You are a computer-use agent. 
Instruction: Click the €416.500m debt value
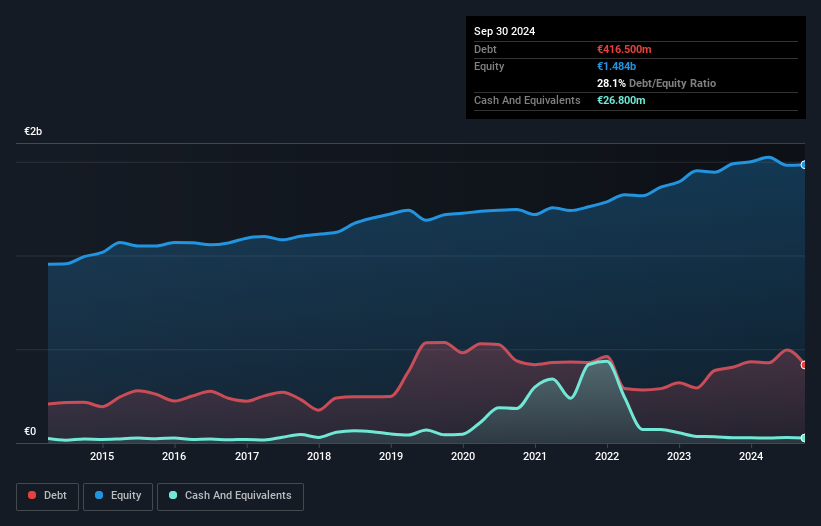point(624,49)
